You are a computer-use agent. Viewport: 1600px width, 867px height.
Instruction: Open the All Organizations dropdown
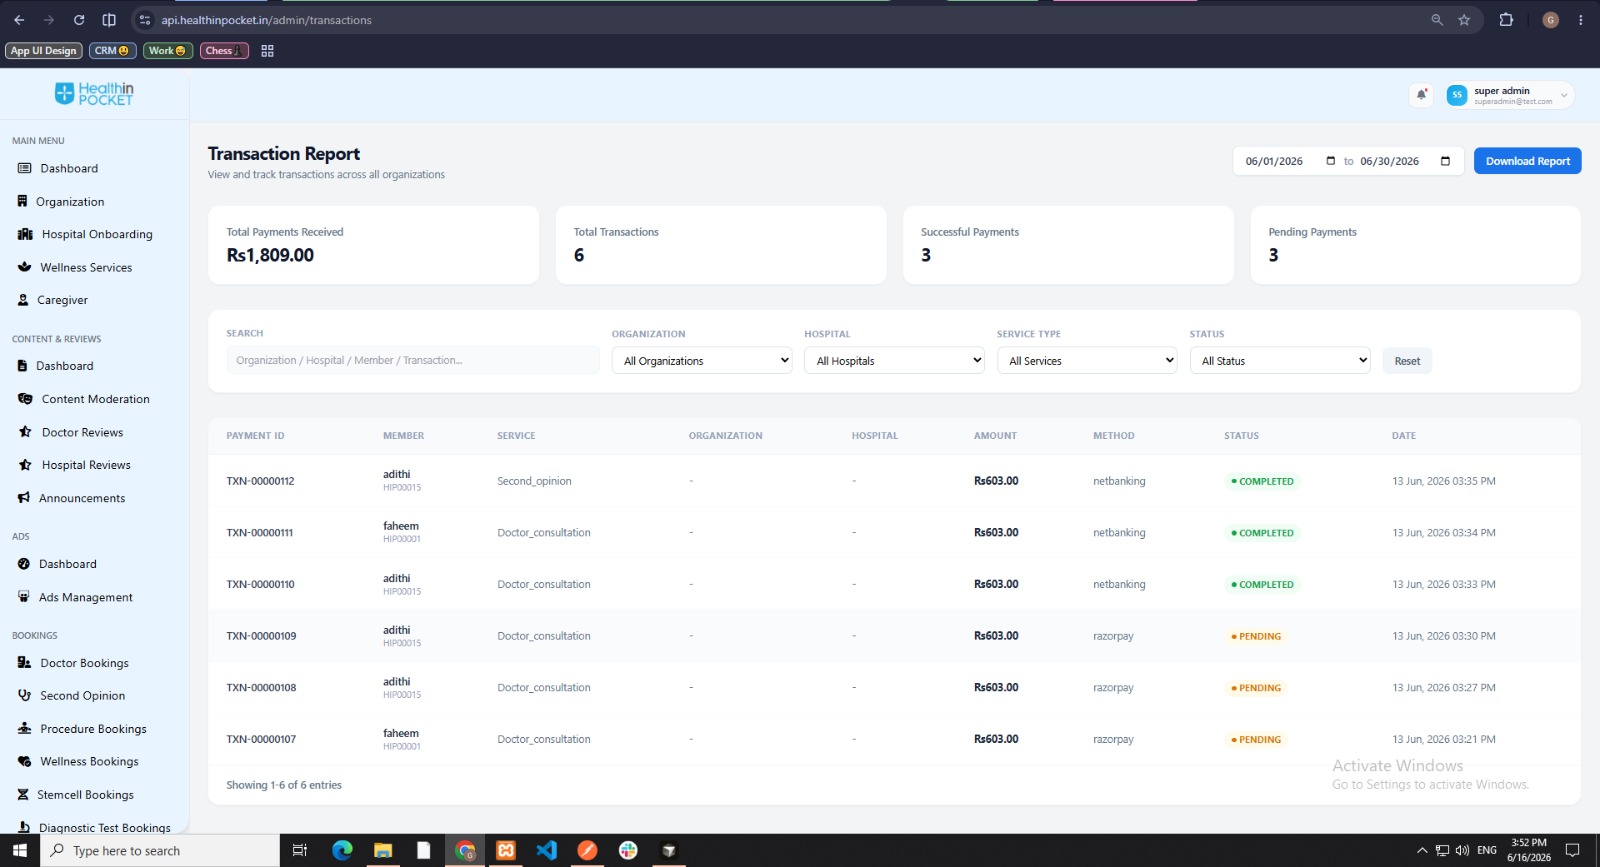(702, 361)
